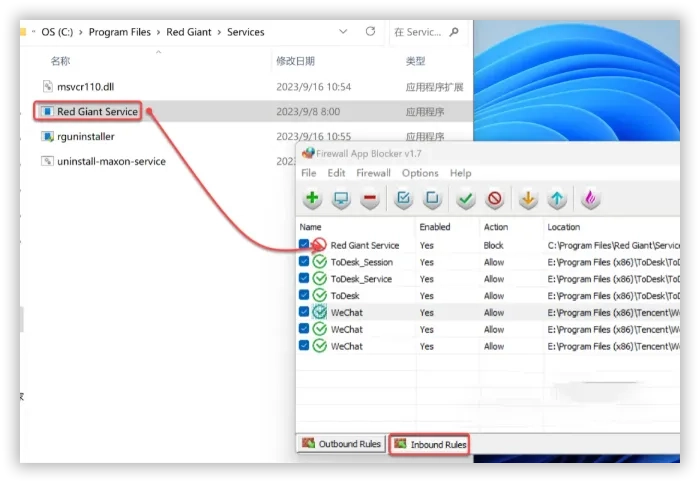Click the 2023/9/16 10:54 date of msvcr110.dll

pos(313,87)
